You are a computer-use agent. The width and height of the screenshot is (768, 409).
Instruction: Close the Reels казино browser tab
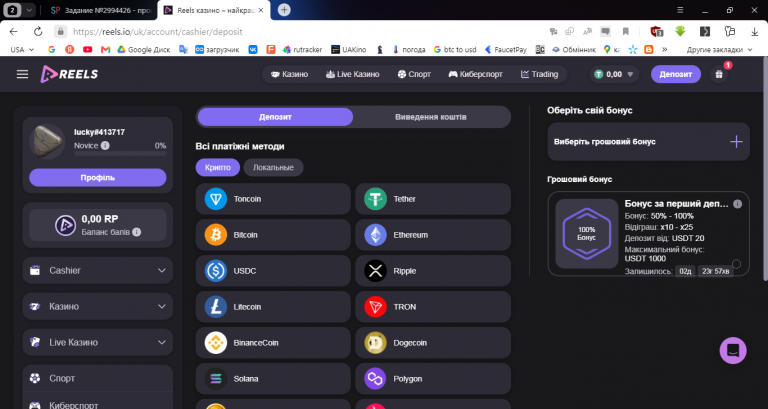(261, 10)
